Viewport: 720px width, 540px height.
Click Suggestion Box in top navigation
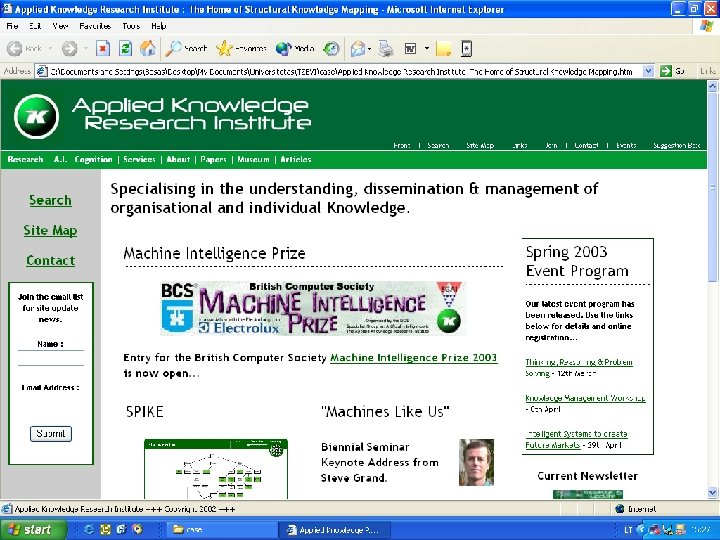tap(676, 146)
